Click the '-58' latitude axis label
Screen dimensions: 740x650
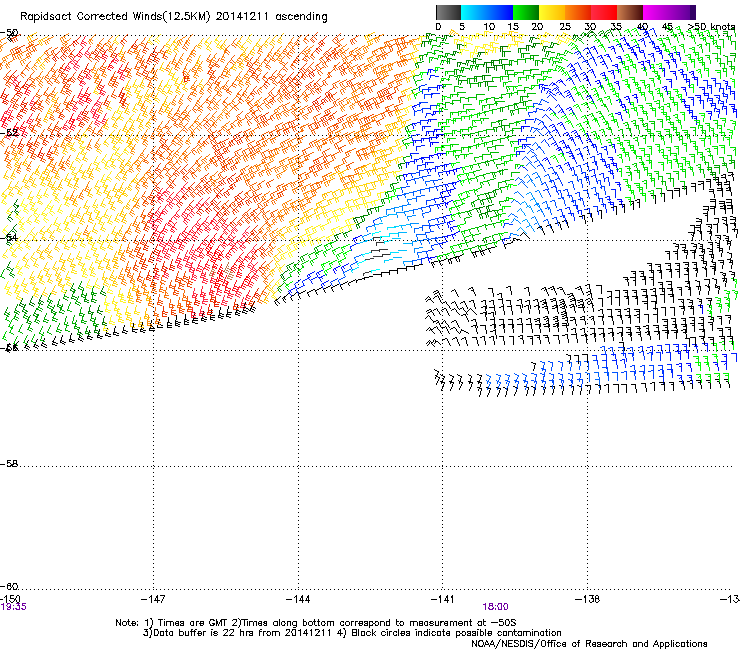[9, 464]
